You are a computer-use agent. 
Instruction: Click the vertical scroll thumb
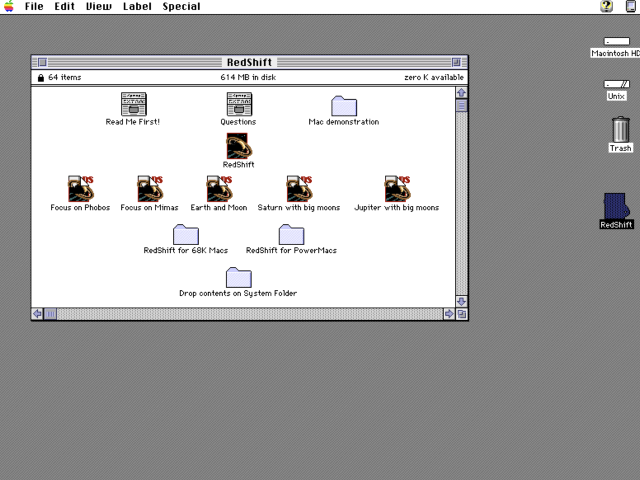[x=462, y=106]
